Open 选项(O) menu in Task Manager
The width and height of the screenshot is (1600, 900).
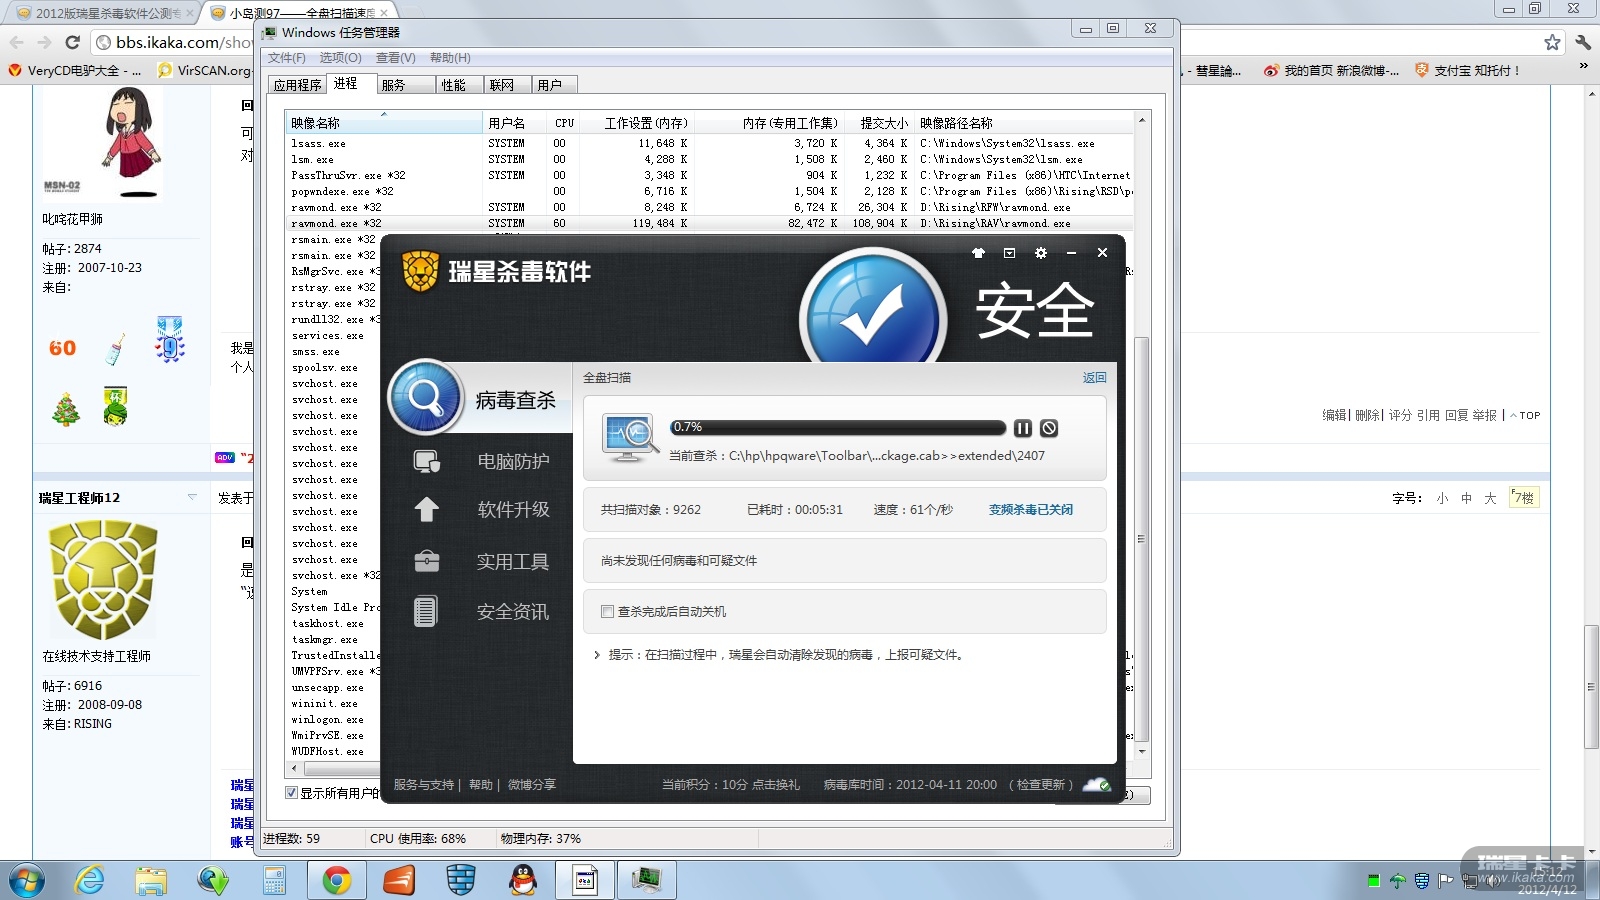[x=340, y=58]
